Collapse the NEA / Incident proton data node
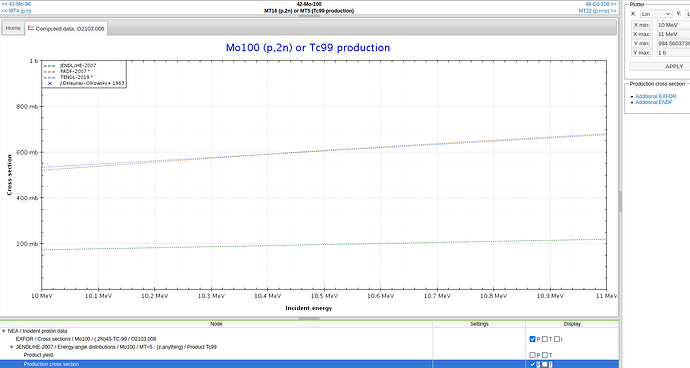Screen dimensions: 690x368 click(4, 331)
